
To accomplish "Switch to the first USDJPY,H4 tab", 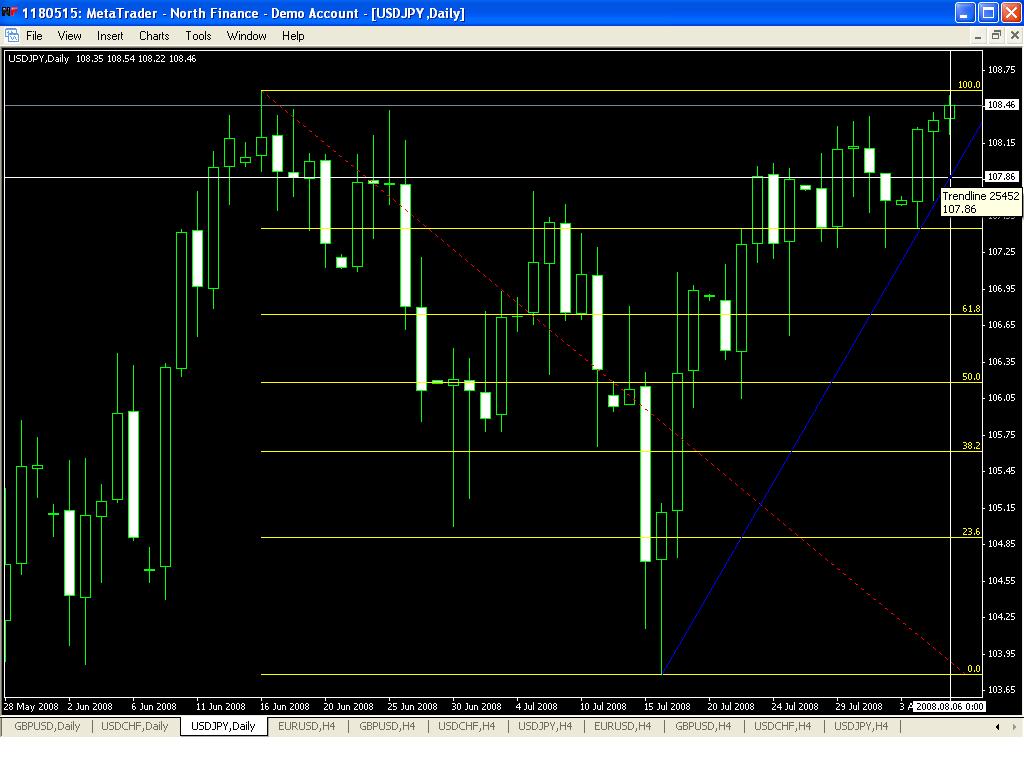I will (545, 726).
